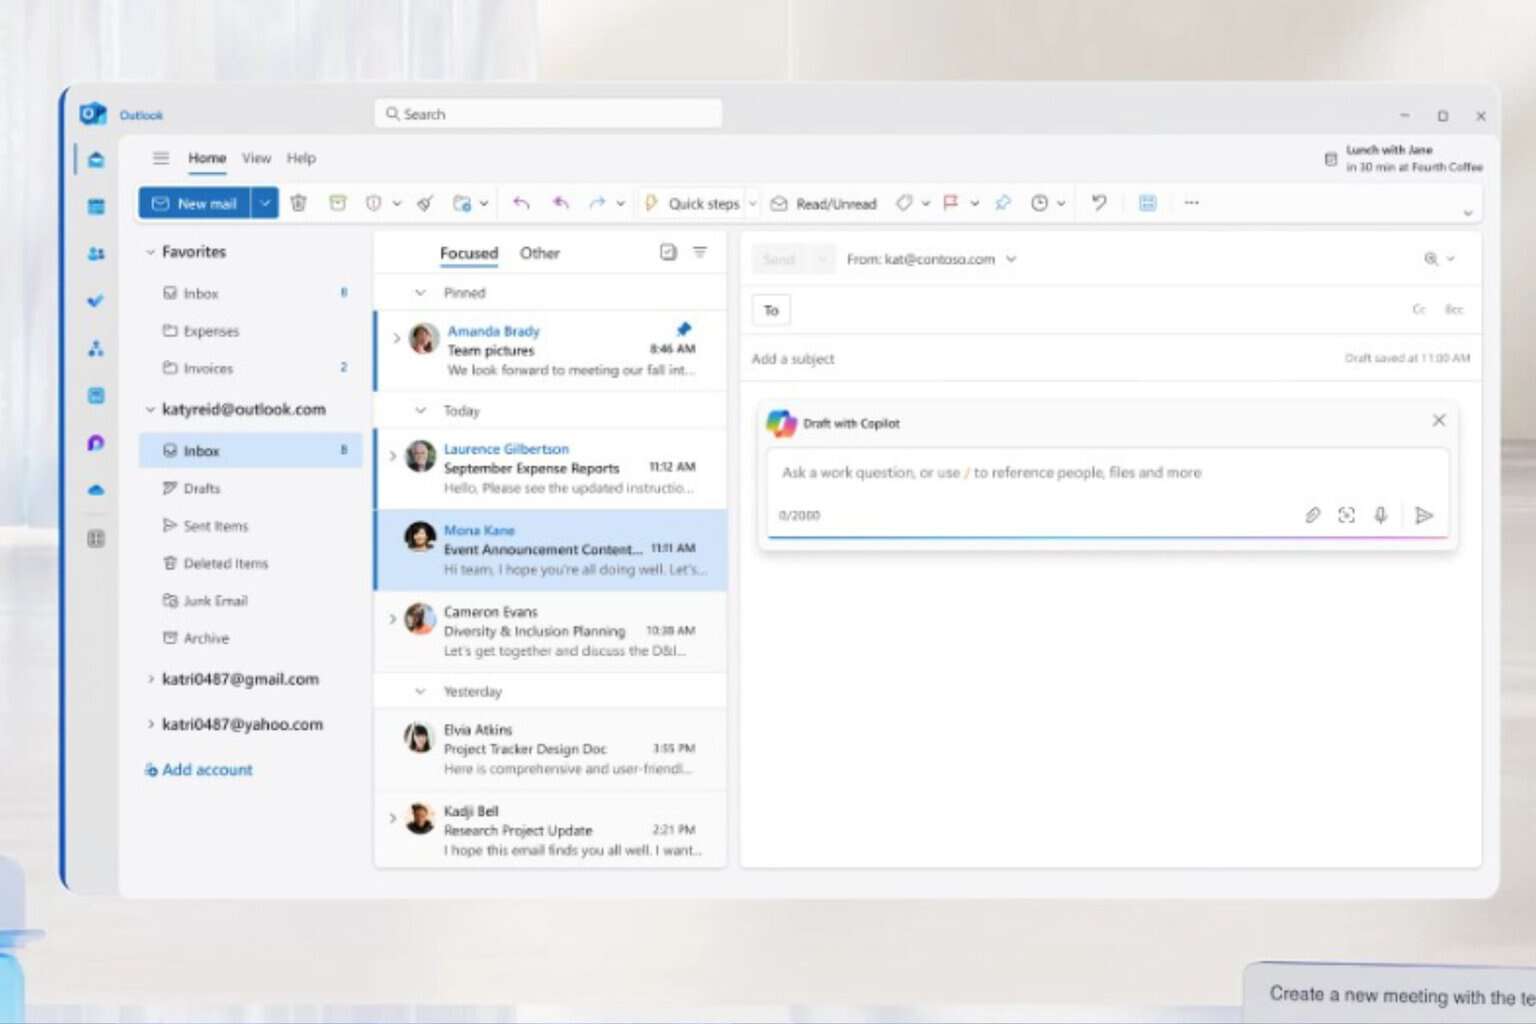1536x1024 pixels.
Task: Show the Bcc field
Action: pos(1454,309)
